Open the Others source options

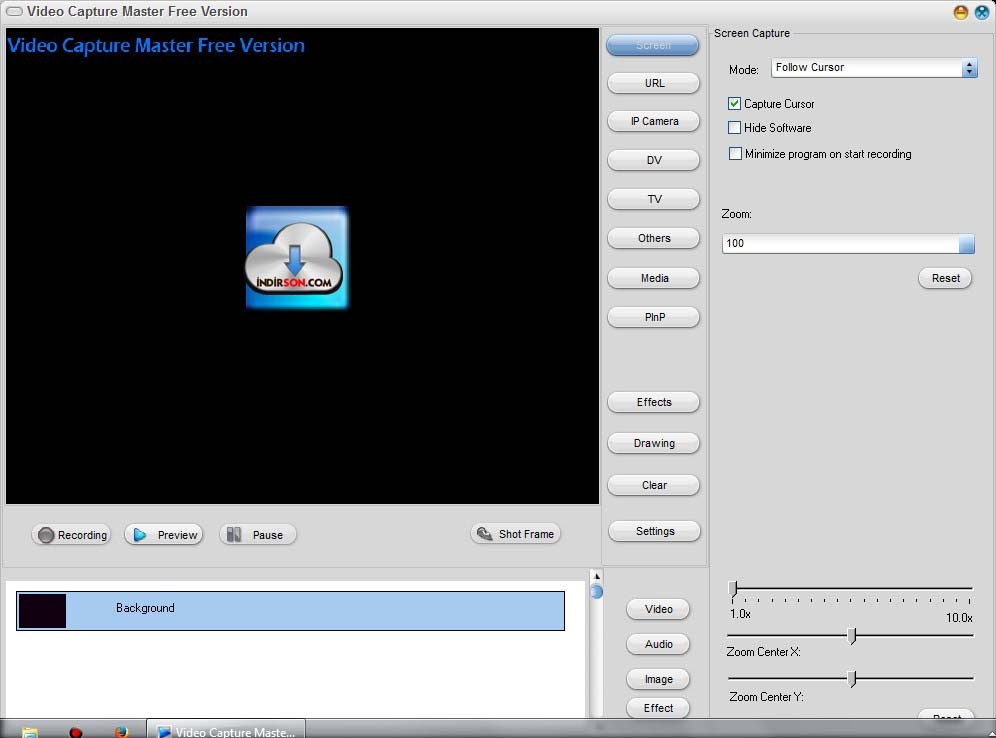tap(654, 238)
